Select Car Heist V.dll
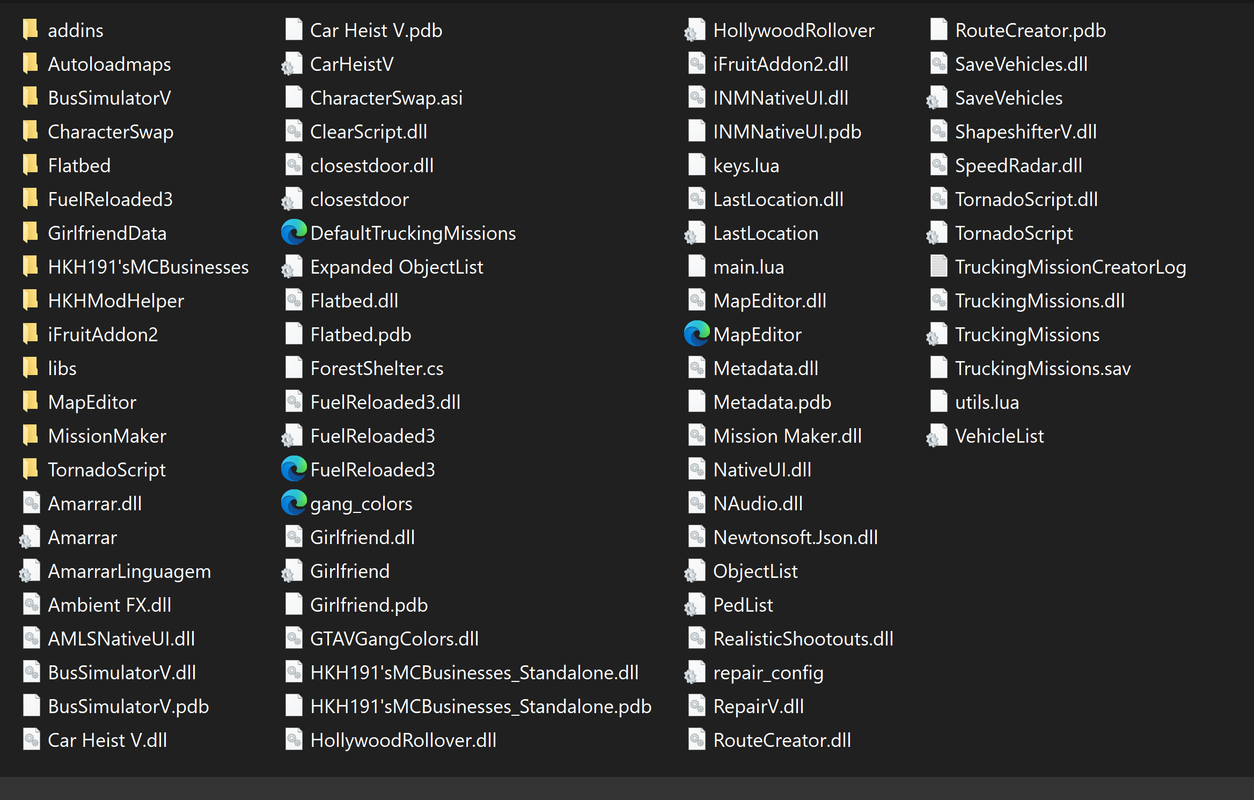The height and width of the screenshot is (800, 1254). (x=95, y=740)
